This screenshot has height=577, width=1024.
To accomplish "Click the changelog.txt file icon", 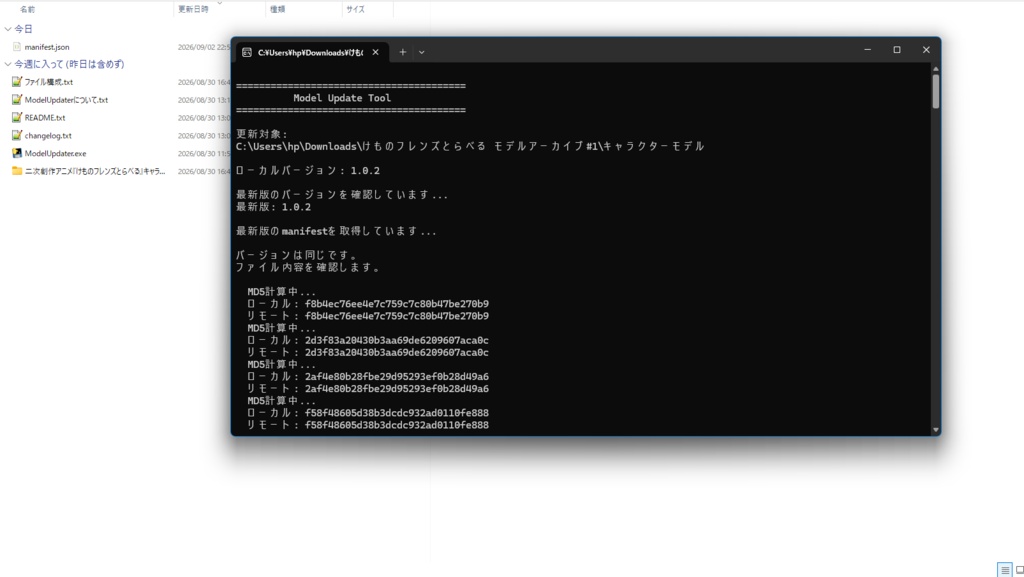I will [x=17, y=135].
